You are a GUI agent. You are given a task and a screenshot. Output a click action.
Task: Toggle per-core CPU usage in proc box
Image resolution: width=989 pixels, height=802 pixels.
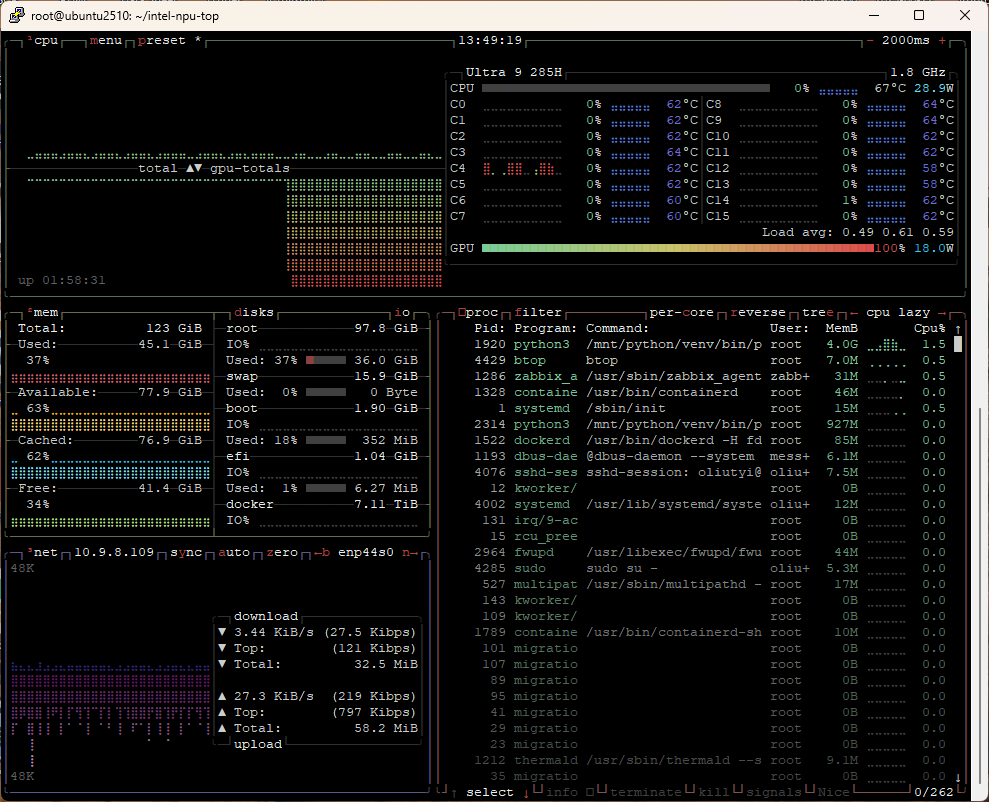681,313
